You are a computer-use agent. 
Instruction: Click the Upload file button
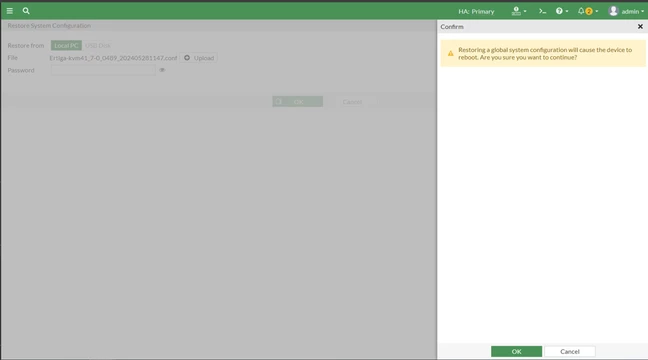[x=199, y=58]
